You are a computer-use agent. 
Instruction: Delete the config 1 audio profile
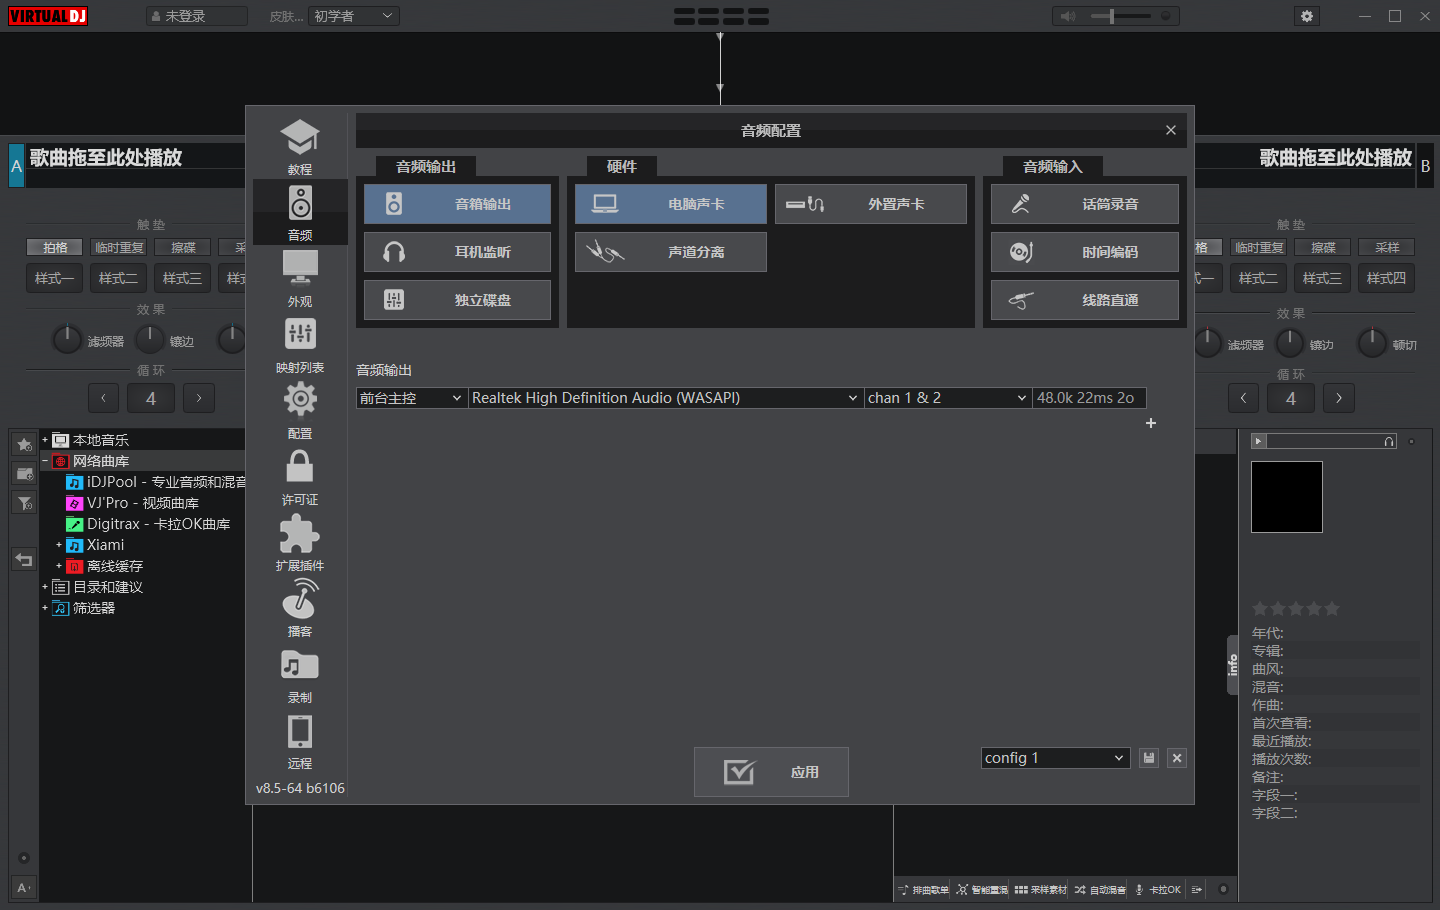1177,758
